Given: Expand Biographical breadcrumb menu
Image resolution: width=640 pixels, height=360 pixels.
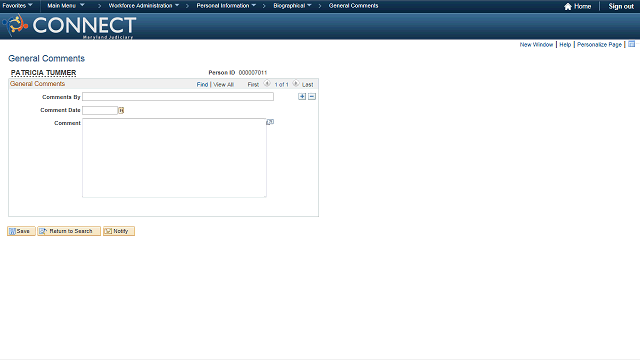Looking at the screenshot, I should (x=292, y=6).
